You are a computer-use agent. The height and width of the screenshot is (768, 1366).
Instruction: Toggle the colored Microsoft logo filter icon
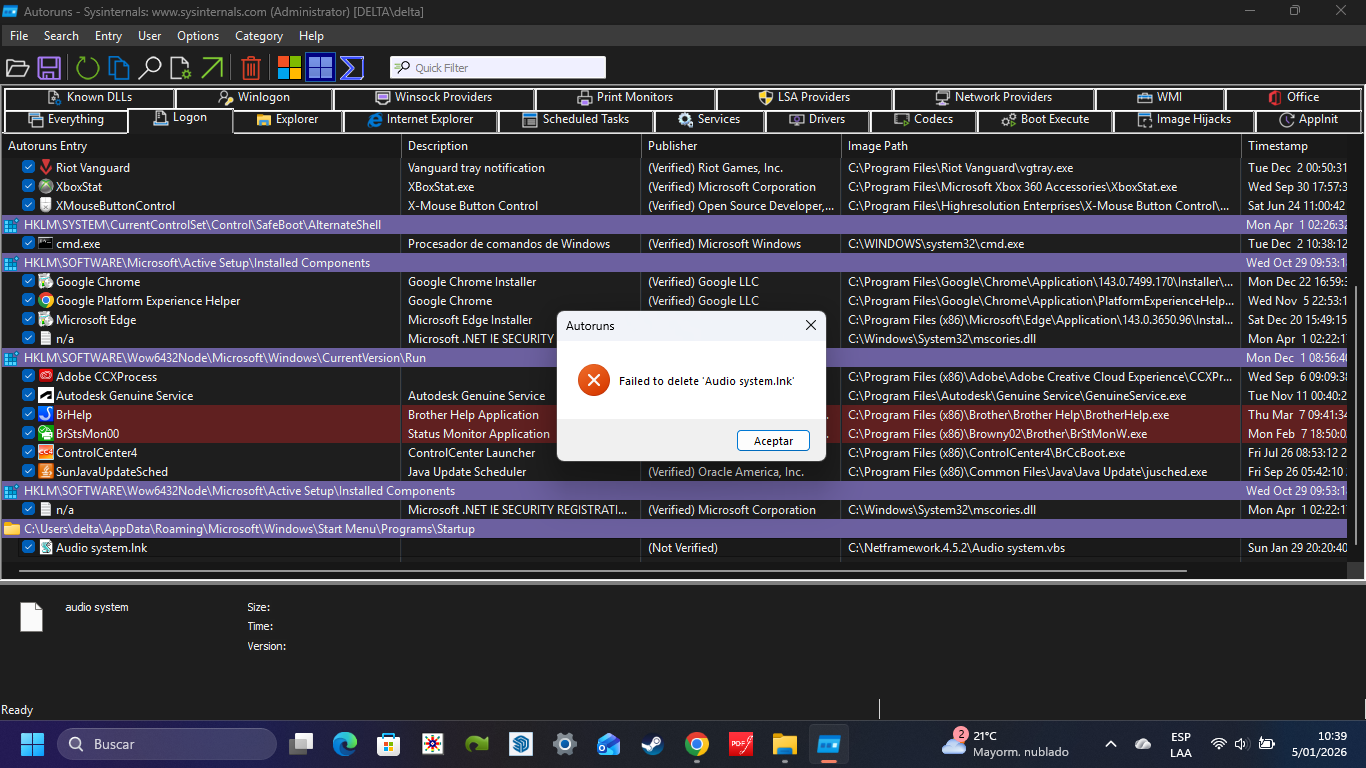[x=289, y=68]
